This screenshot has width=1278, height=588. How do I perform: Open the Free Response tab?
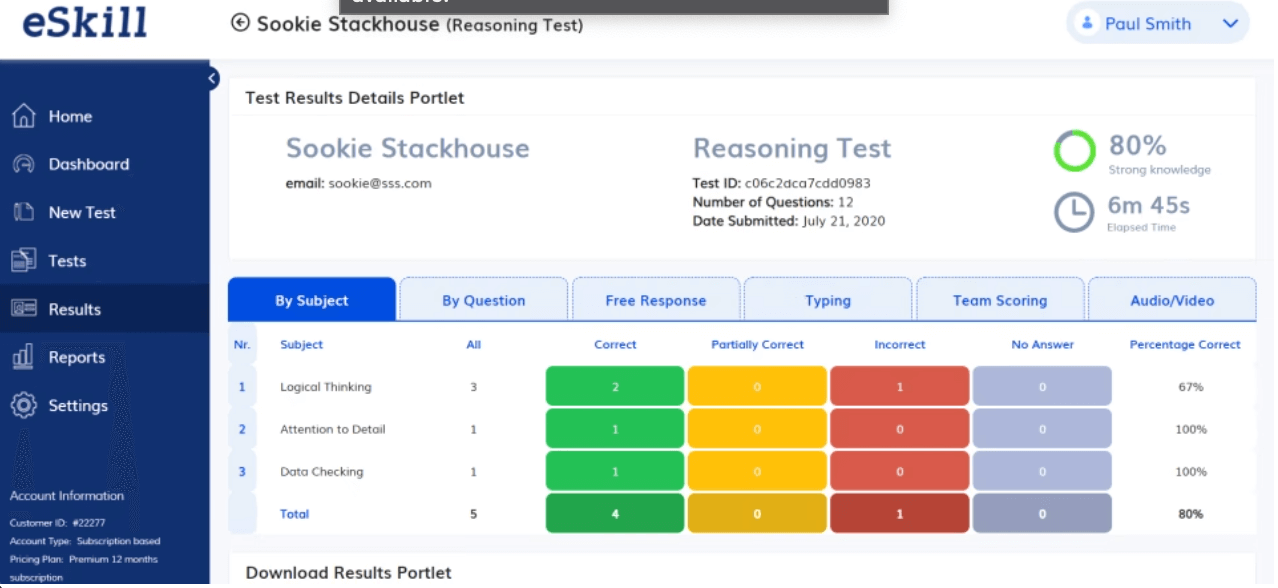[x=656, y=300]
